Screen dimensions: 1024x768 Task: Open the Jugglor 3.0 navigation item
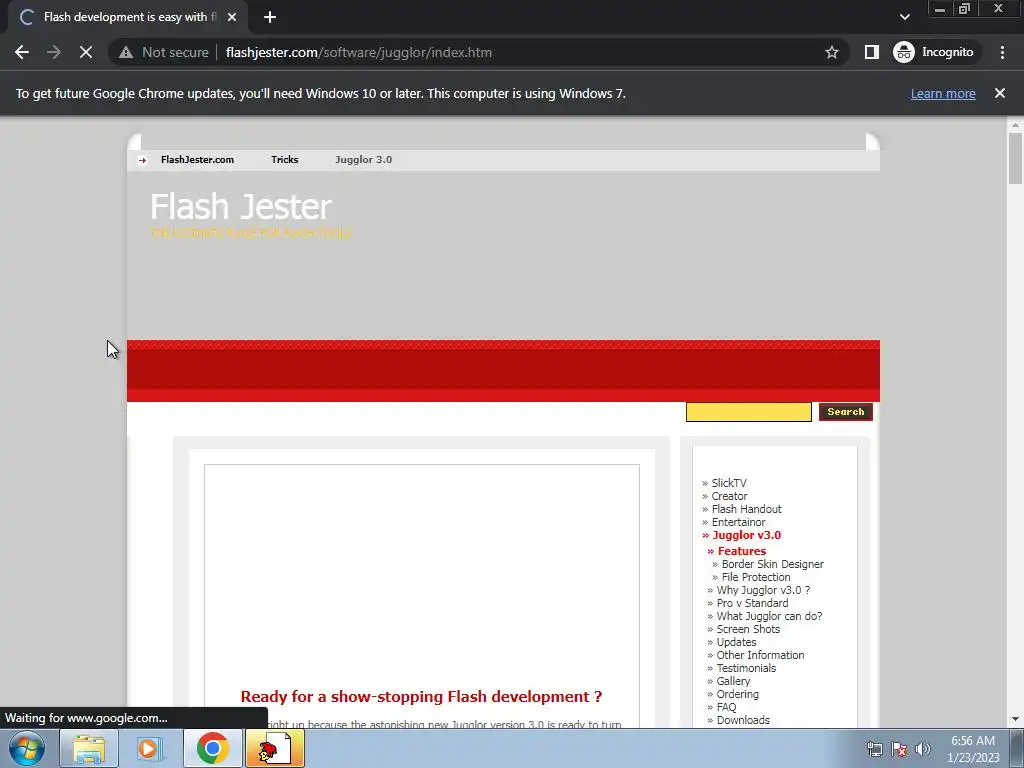[x=364, y=159]
